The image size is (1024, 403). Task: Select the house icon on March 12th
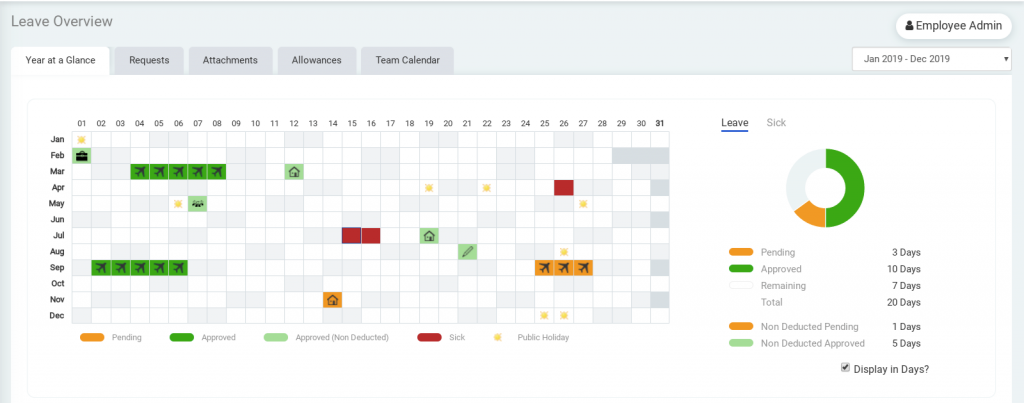point(294,172)
